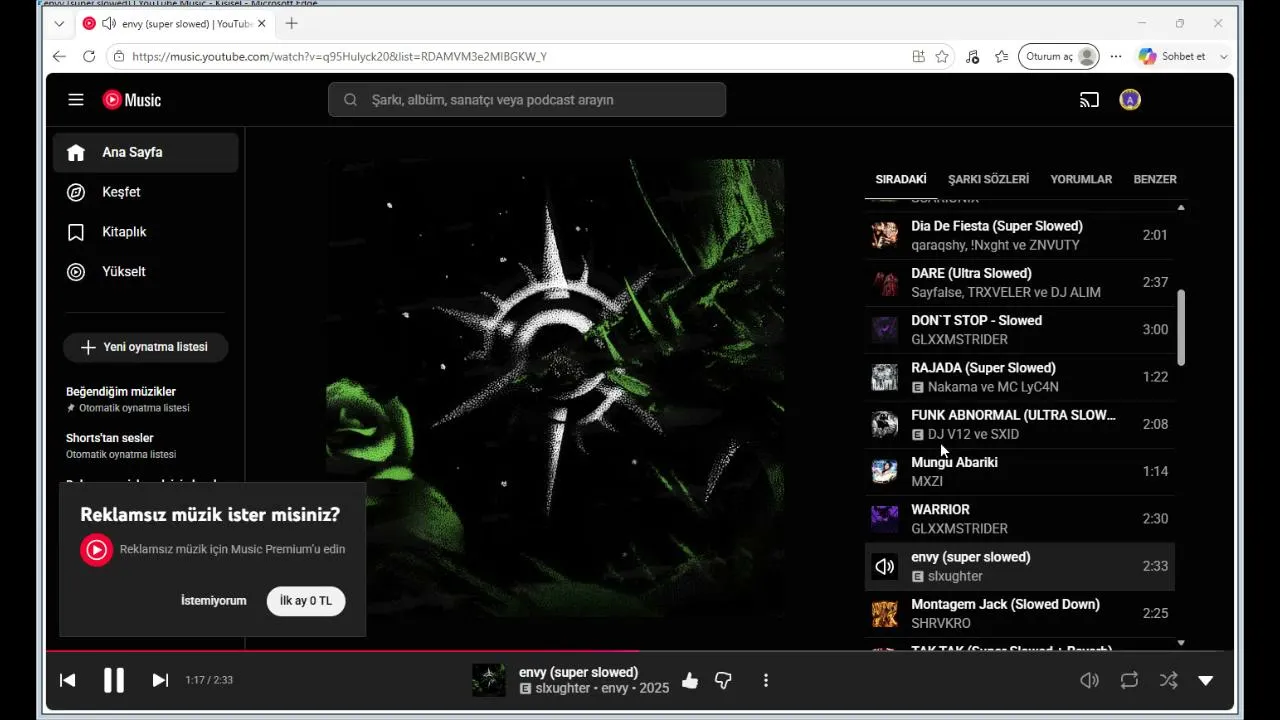Close the envy (super slowed) tab
This screenshot has height=720, width=1280.
(x=262, y=23)
